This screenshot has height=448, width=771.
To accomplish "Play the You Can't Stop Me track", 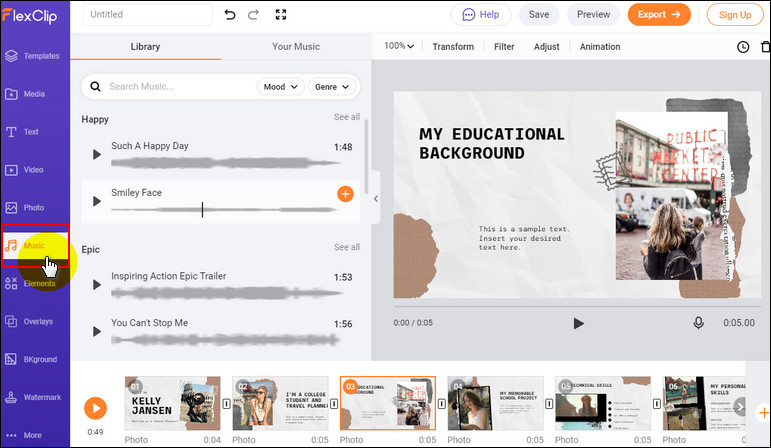I will click(x=97, y=331).
